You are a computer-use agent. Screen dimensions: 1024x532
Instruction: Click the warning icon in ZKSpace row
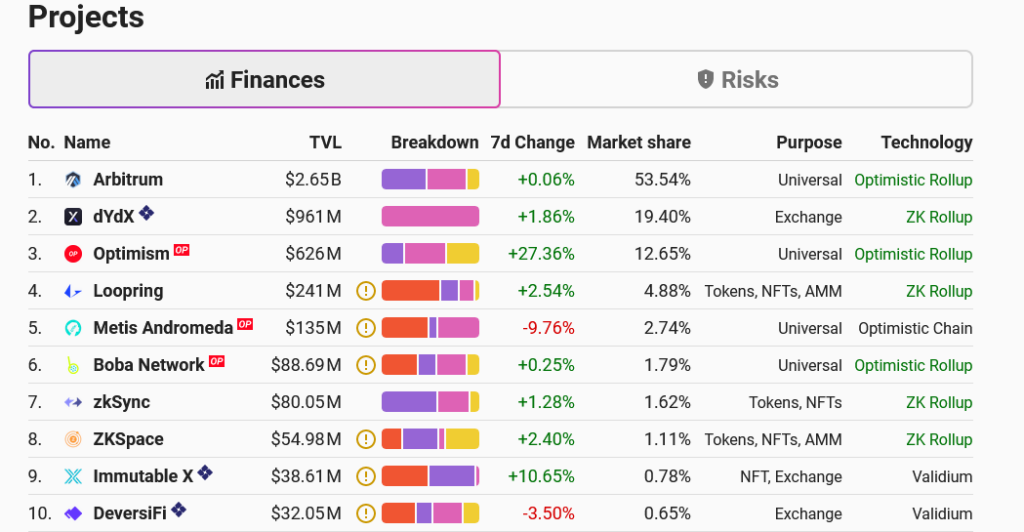click(x=366, y=439)
